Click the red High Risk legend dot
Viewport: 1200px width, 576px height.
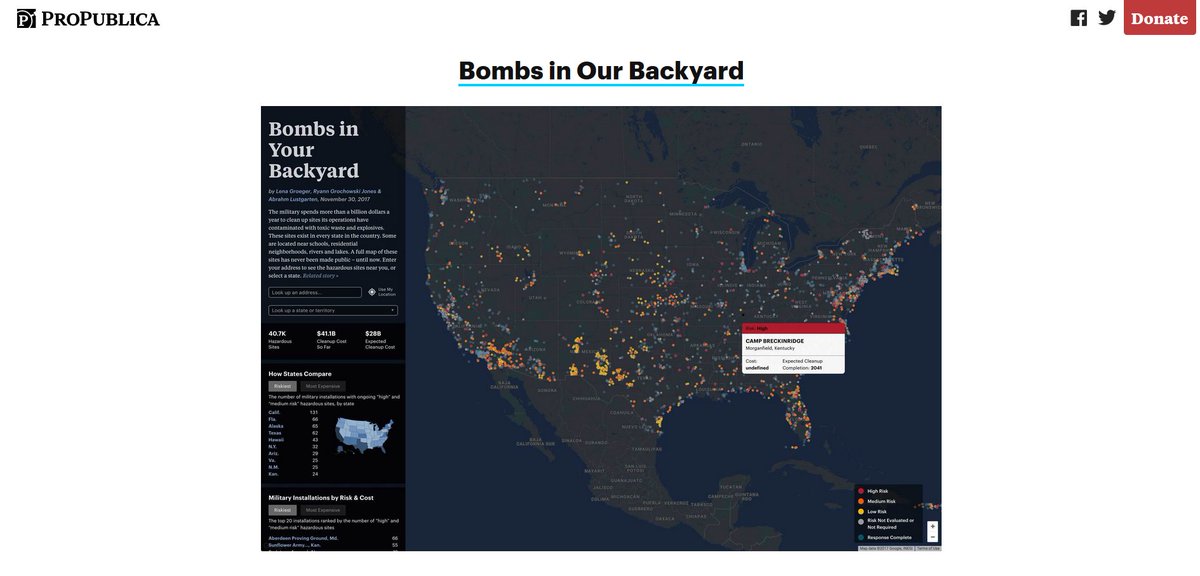861,491
